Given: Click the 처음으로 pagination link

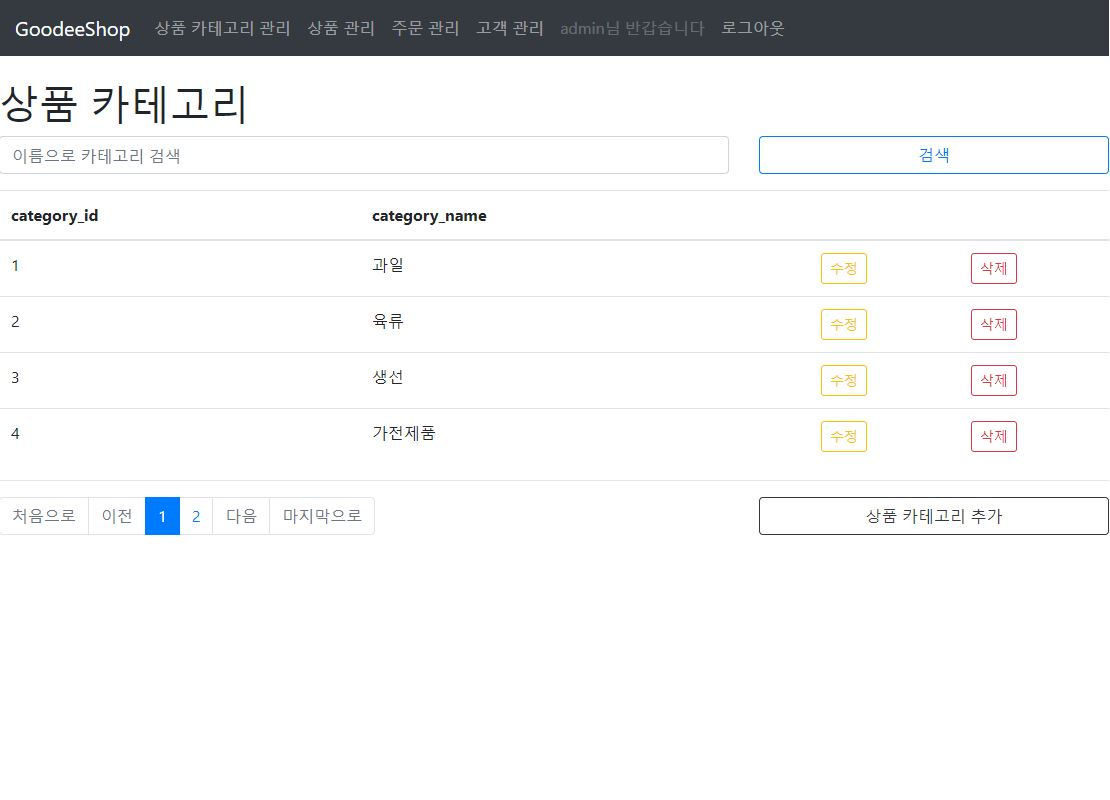Looking at the screenshot, I should pyautogui.click(x=44, y=516).
